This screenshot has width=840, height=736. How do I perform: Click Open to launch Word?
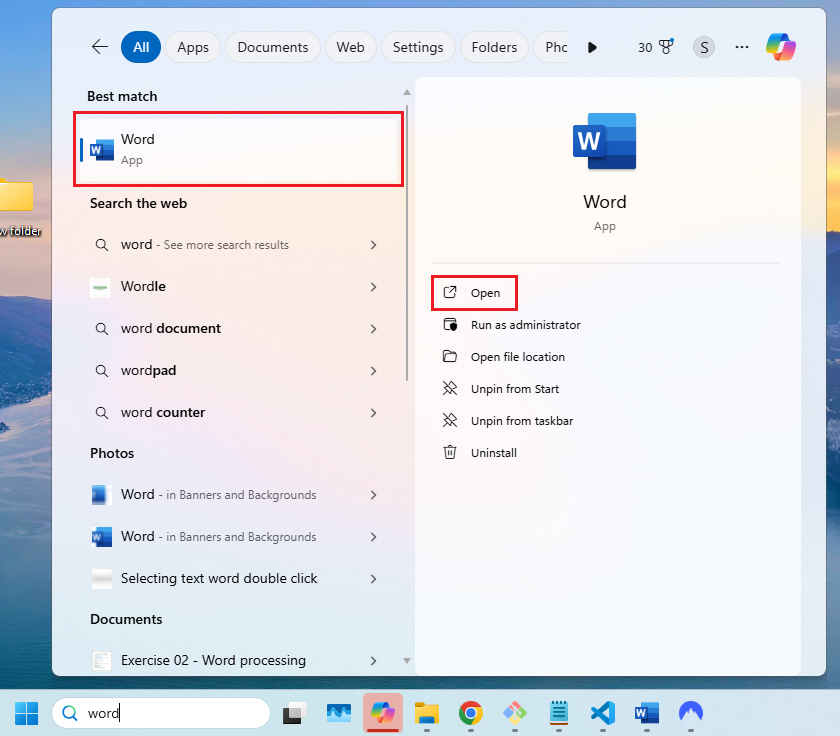(485, 293)
